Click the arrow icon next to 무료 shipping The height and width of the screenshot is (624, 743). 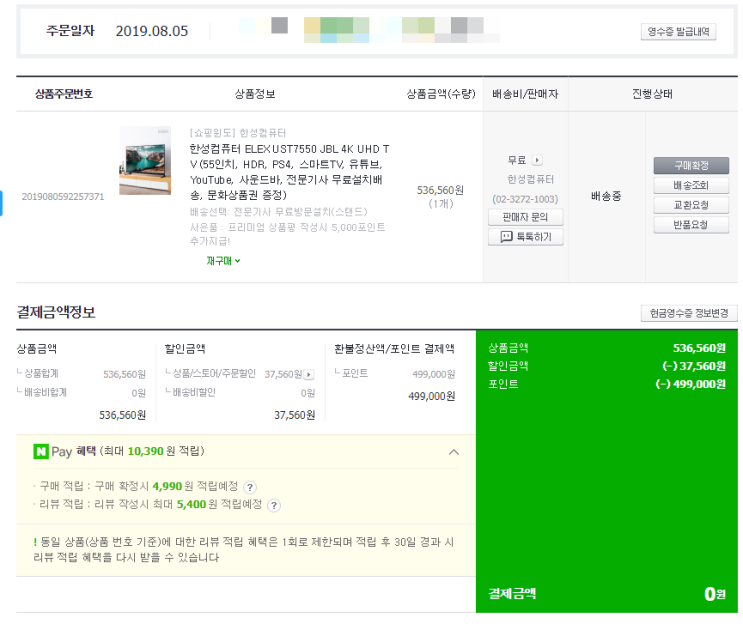pyautogui.click(x=537, y=160)
